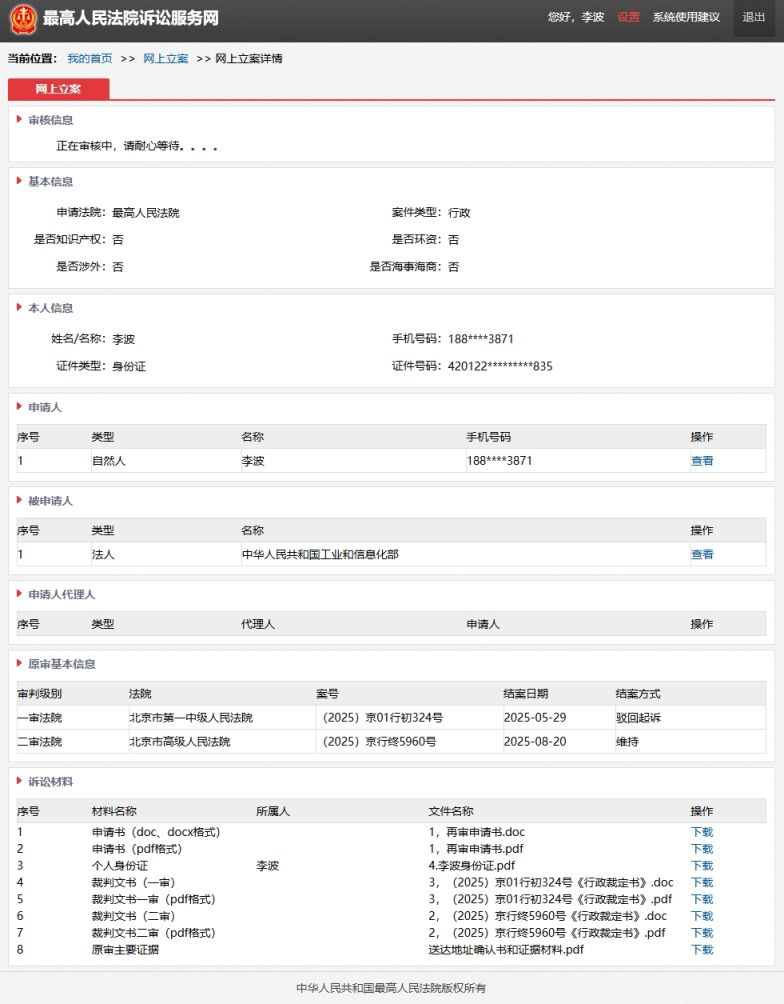Select the 北京市高级人民法院 second-instance row

coord(180,742)
